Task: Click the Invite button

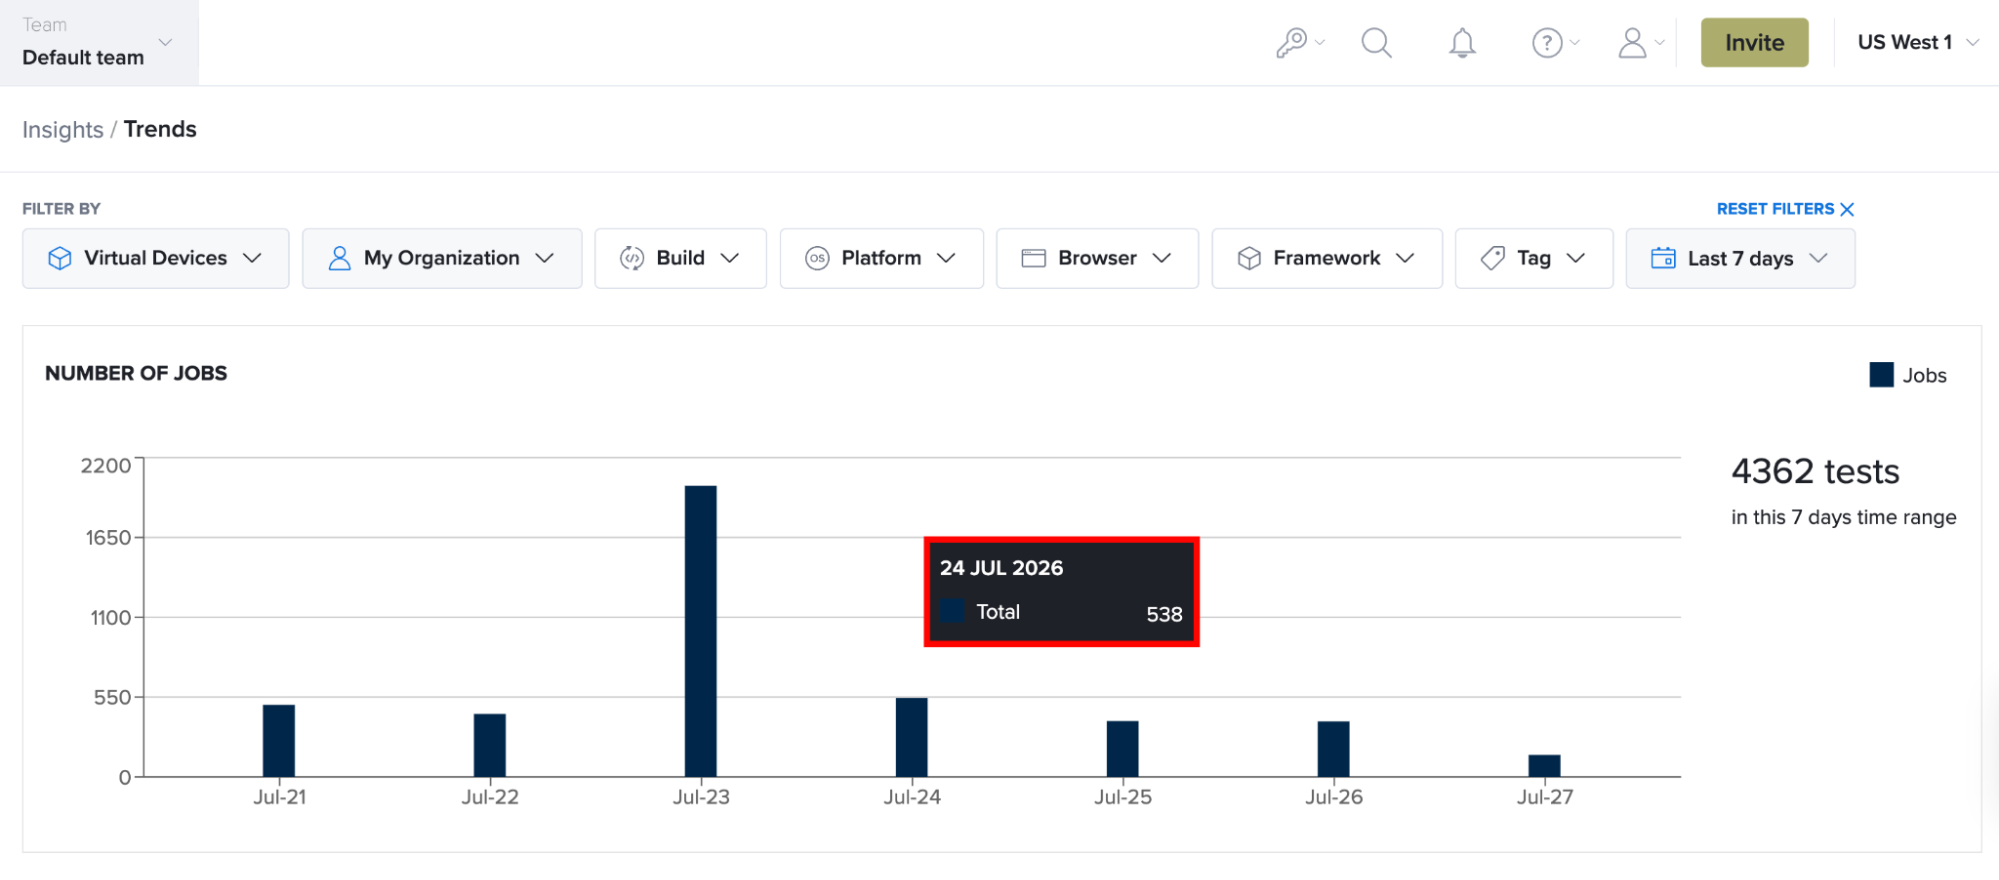Action: (x=1754, y=42)
